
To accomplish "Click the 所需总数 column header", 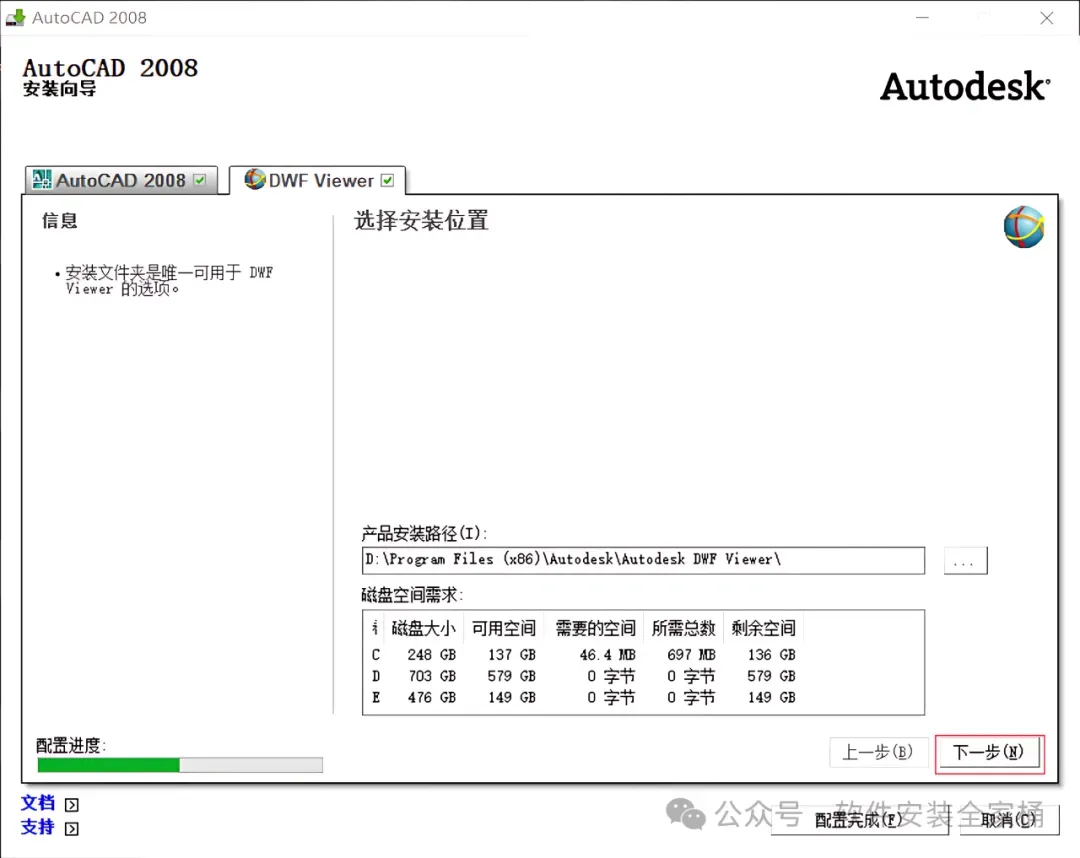I will [683, 628].
